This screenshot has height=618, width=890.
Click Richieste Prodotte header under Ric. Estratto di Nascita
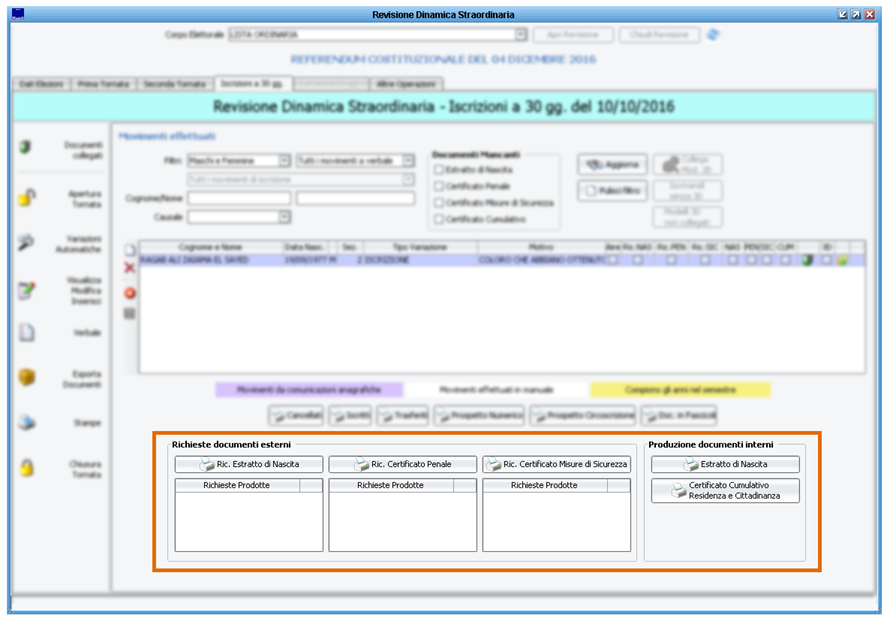click(237, 485)
